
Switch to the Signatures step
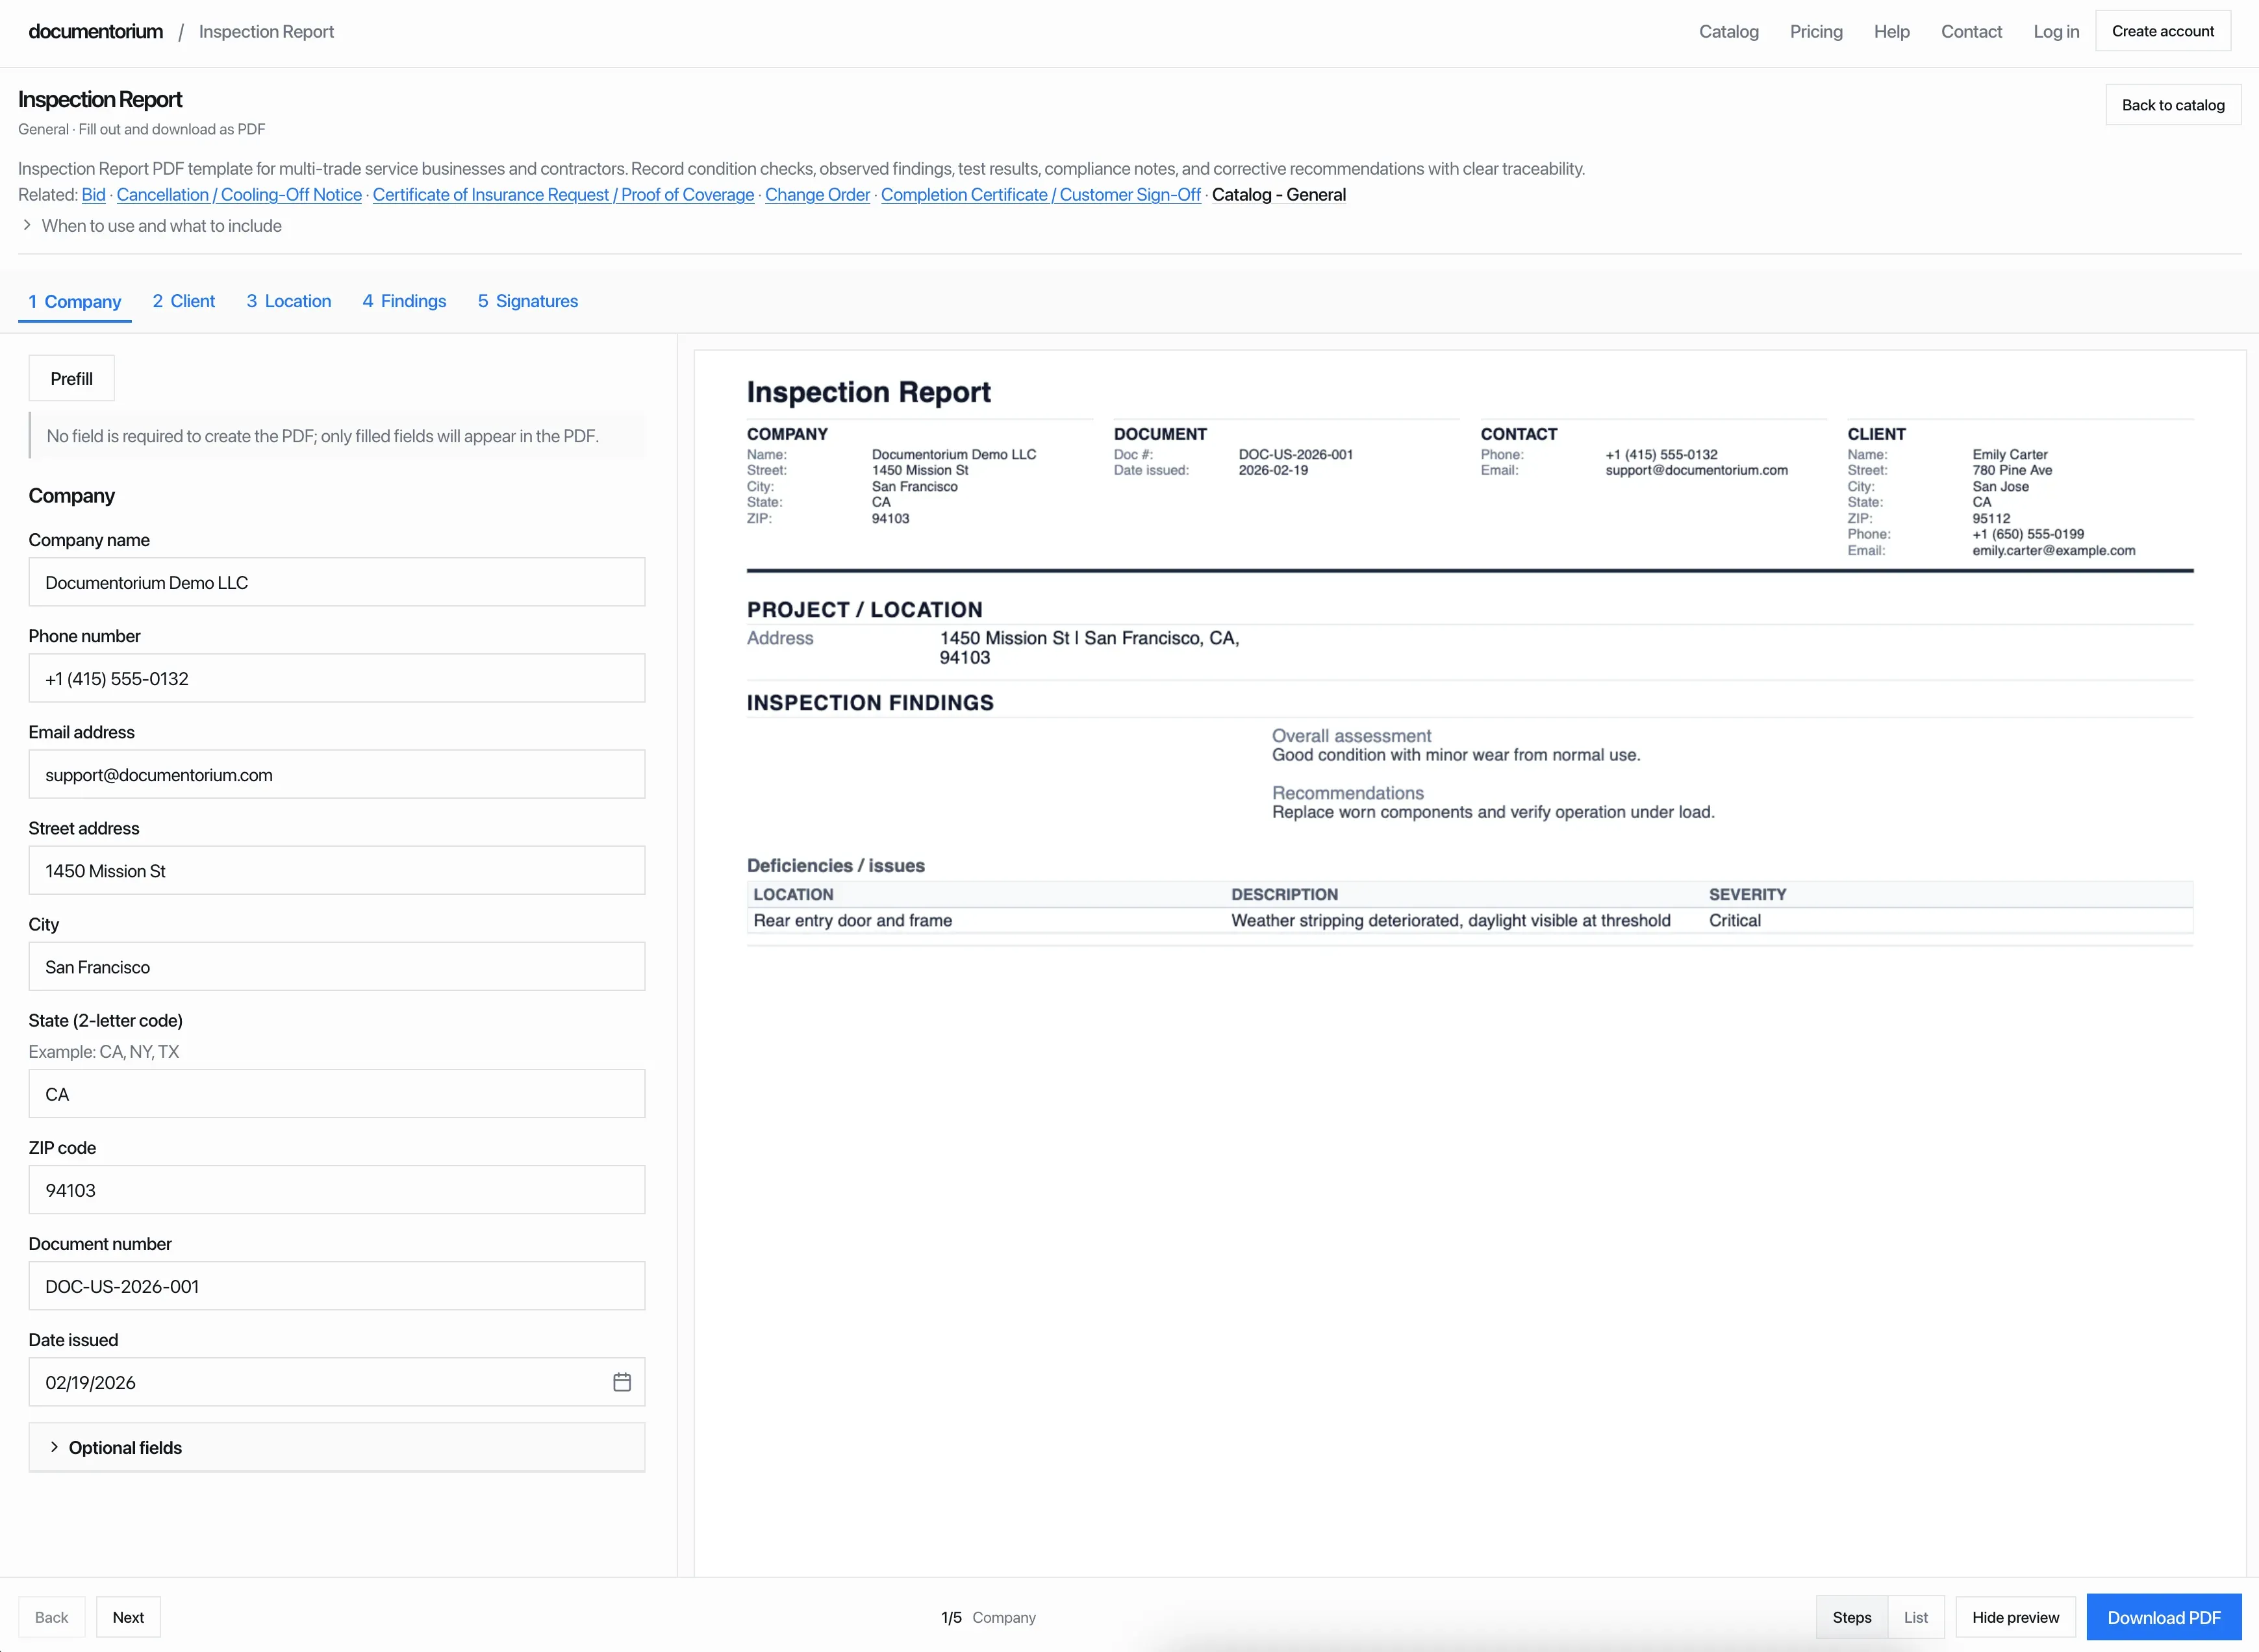tap(527, 301)
